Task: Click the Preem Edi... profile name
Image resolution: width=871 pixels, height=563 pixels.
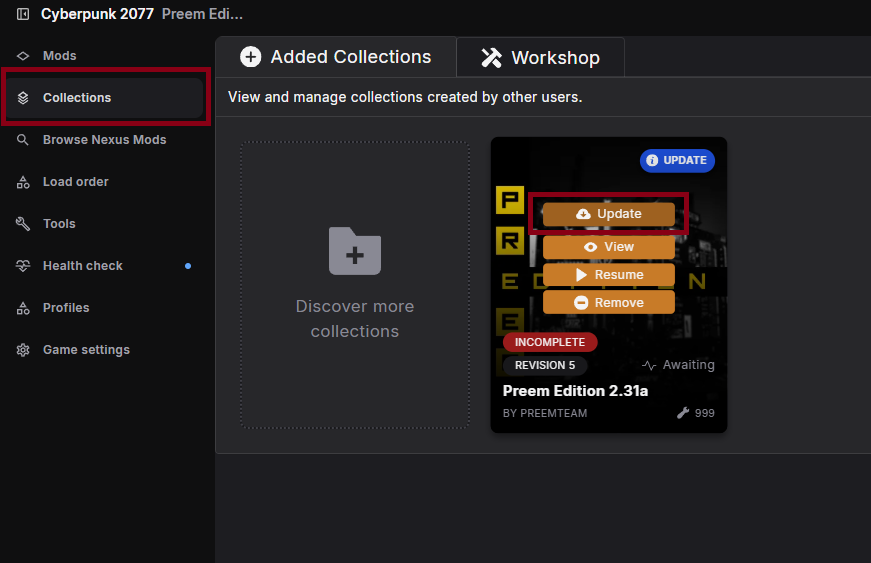Action: point(202,14)
